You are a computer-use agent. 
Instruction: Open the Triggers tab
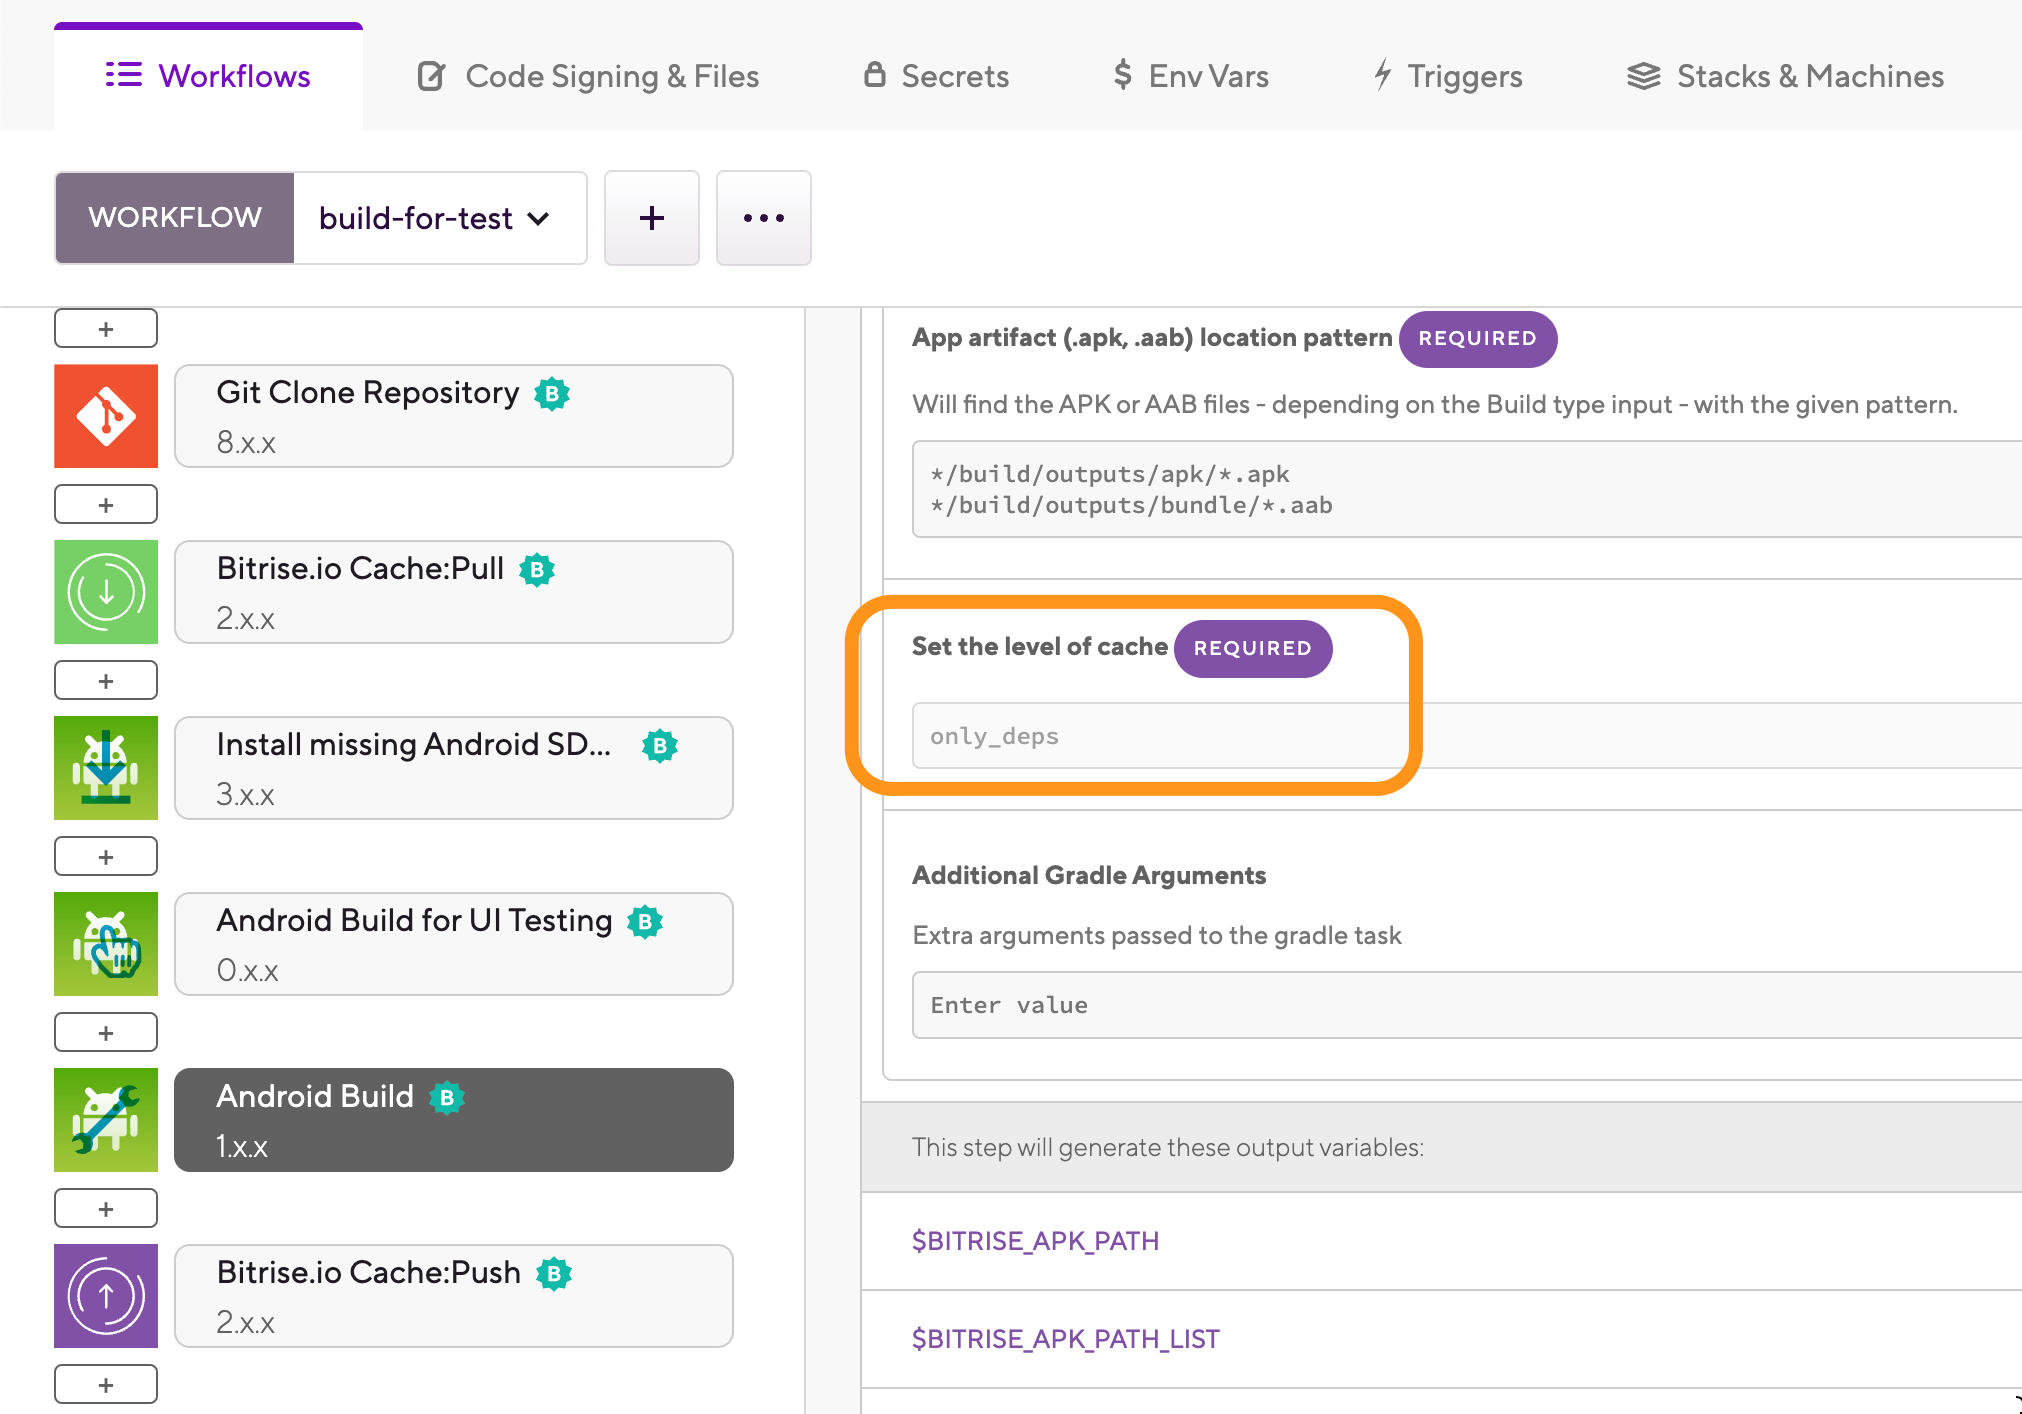click(1447, 76)
